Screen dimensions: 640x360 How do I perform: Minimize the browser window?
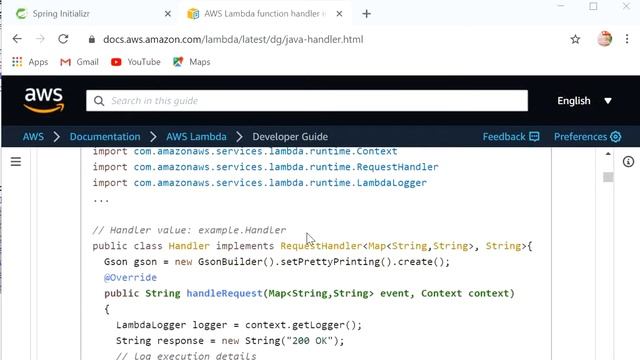[561, 6]
